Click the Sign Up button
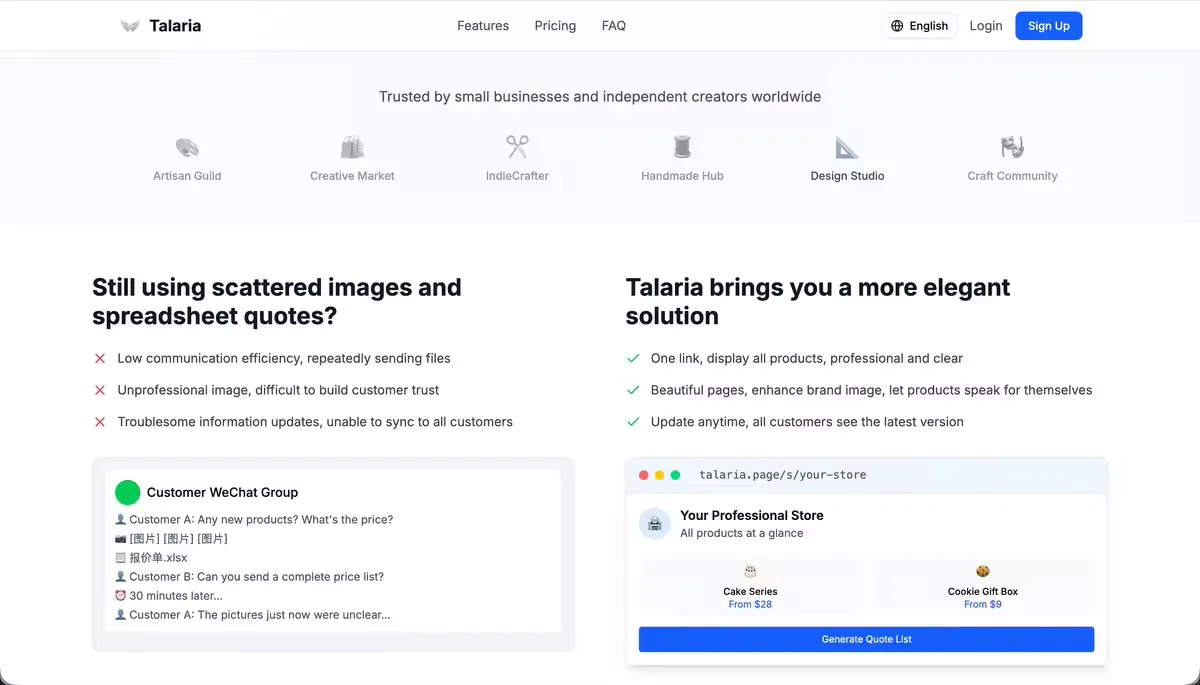This screenshot has width=1200, height=685. pyautogui.click(x=1049, y=26)
